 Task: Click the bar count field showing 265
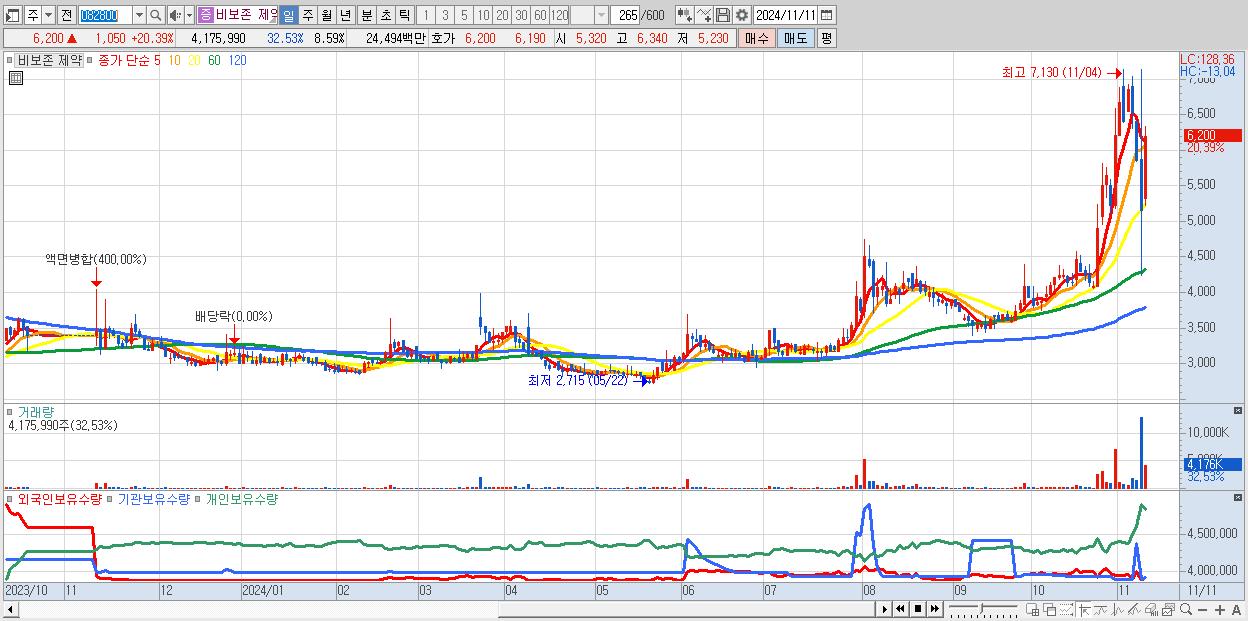(625, 16)
